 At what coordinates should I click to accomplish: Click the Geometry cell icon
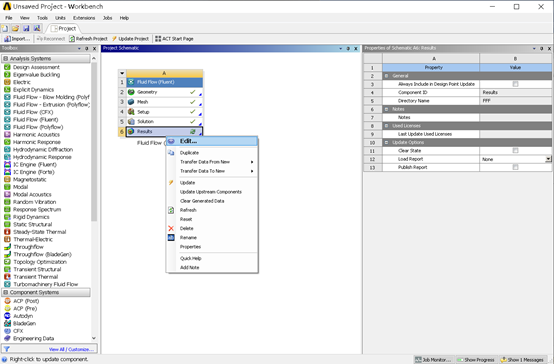pyautogui.click(x=131, y=92)
